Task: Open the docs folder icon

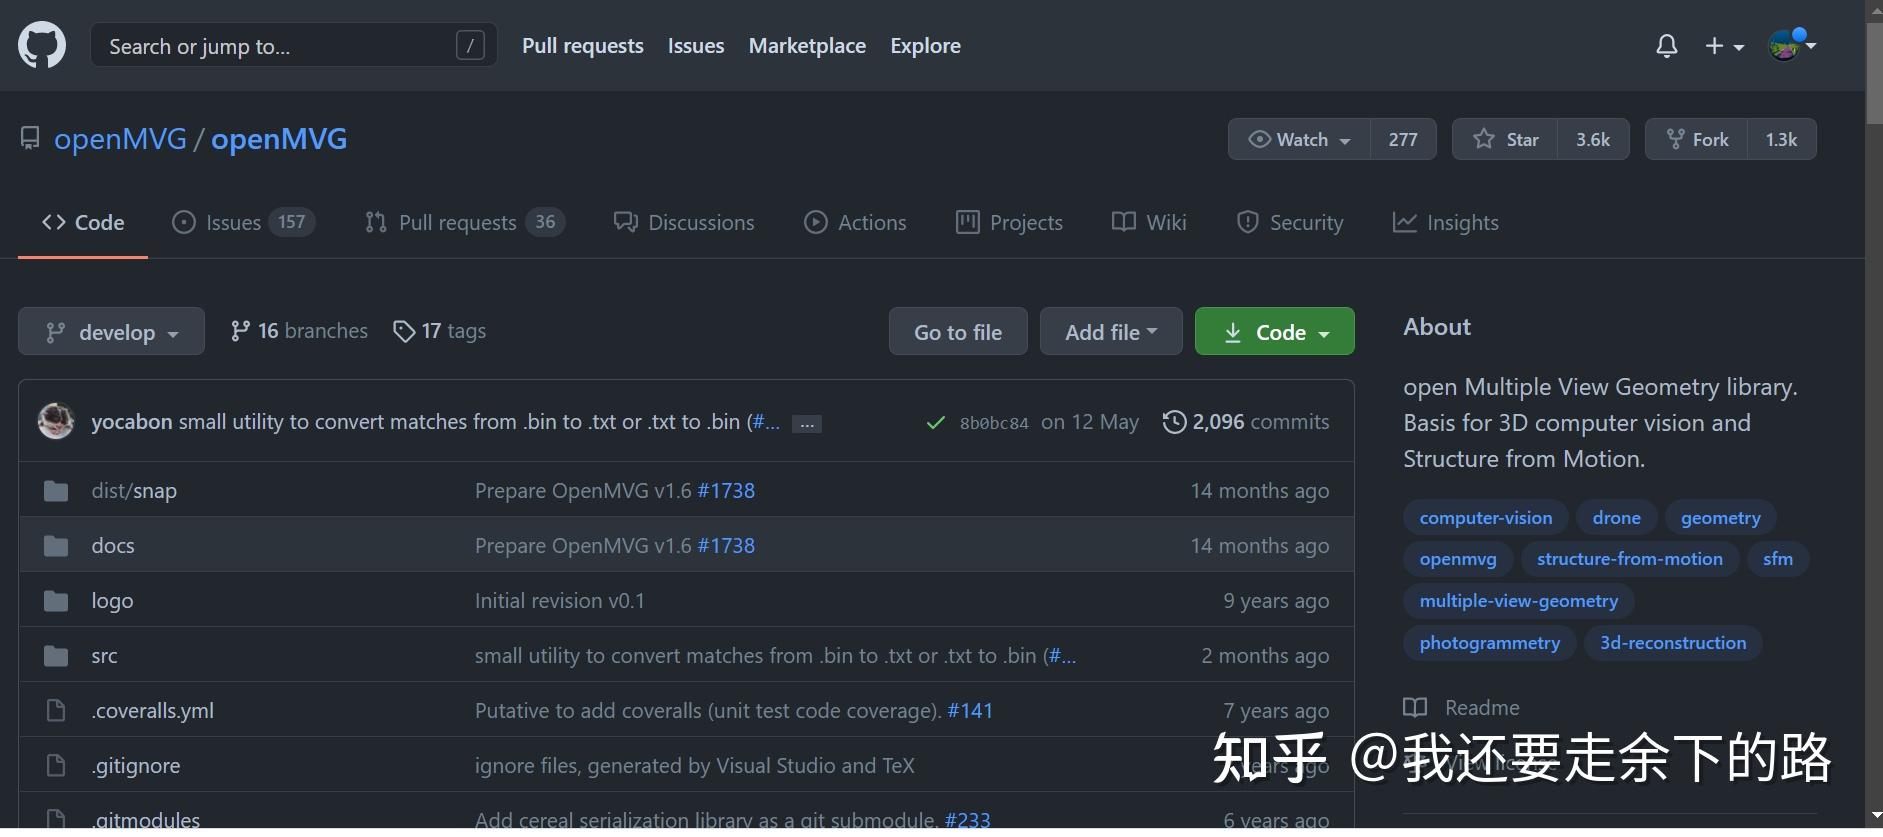Action: click(x=56, y=546)
